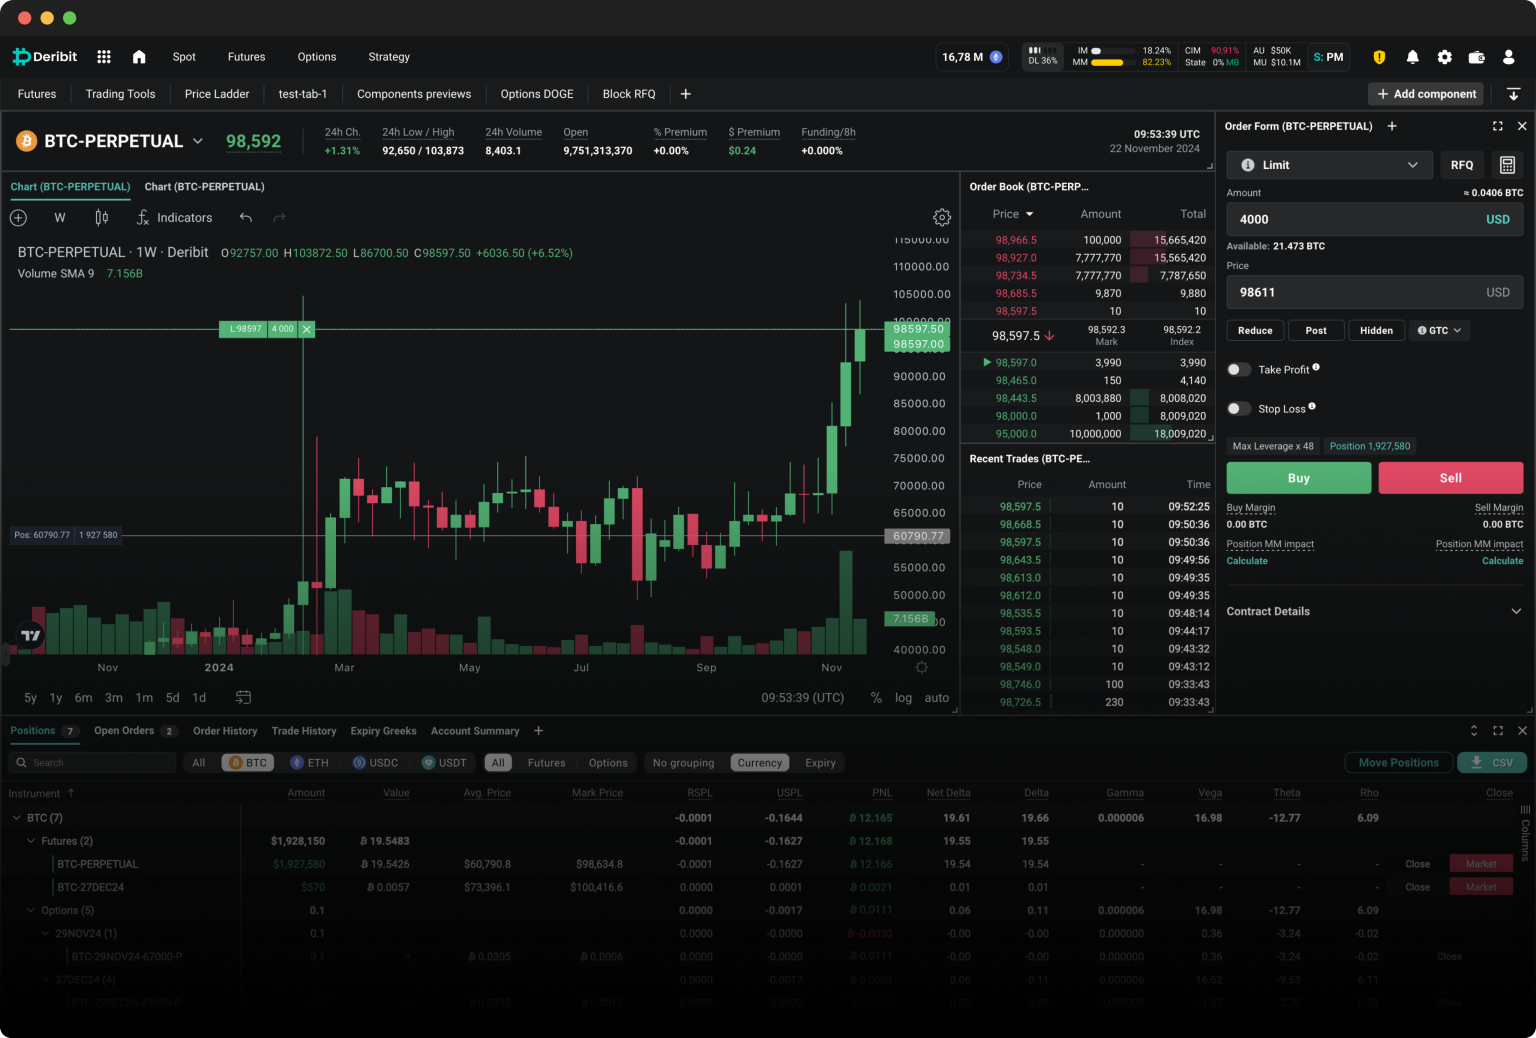The image size is (1536, 1038).
Task: Open the Options top menu
Action: (316, 57)
